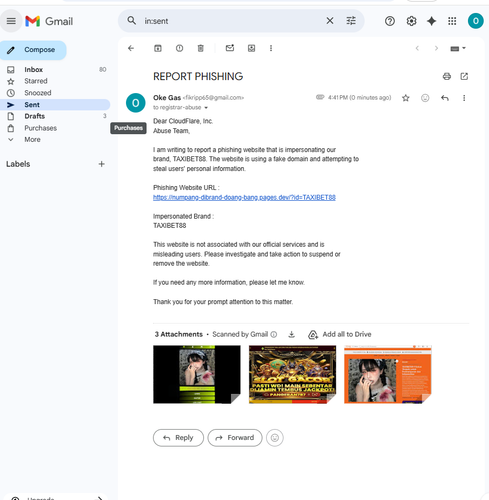Open the orange attachment thumbnail
The height and width of the screenshot is (500, 489).
point(388,374)
